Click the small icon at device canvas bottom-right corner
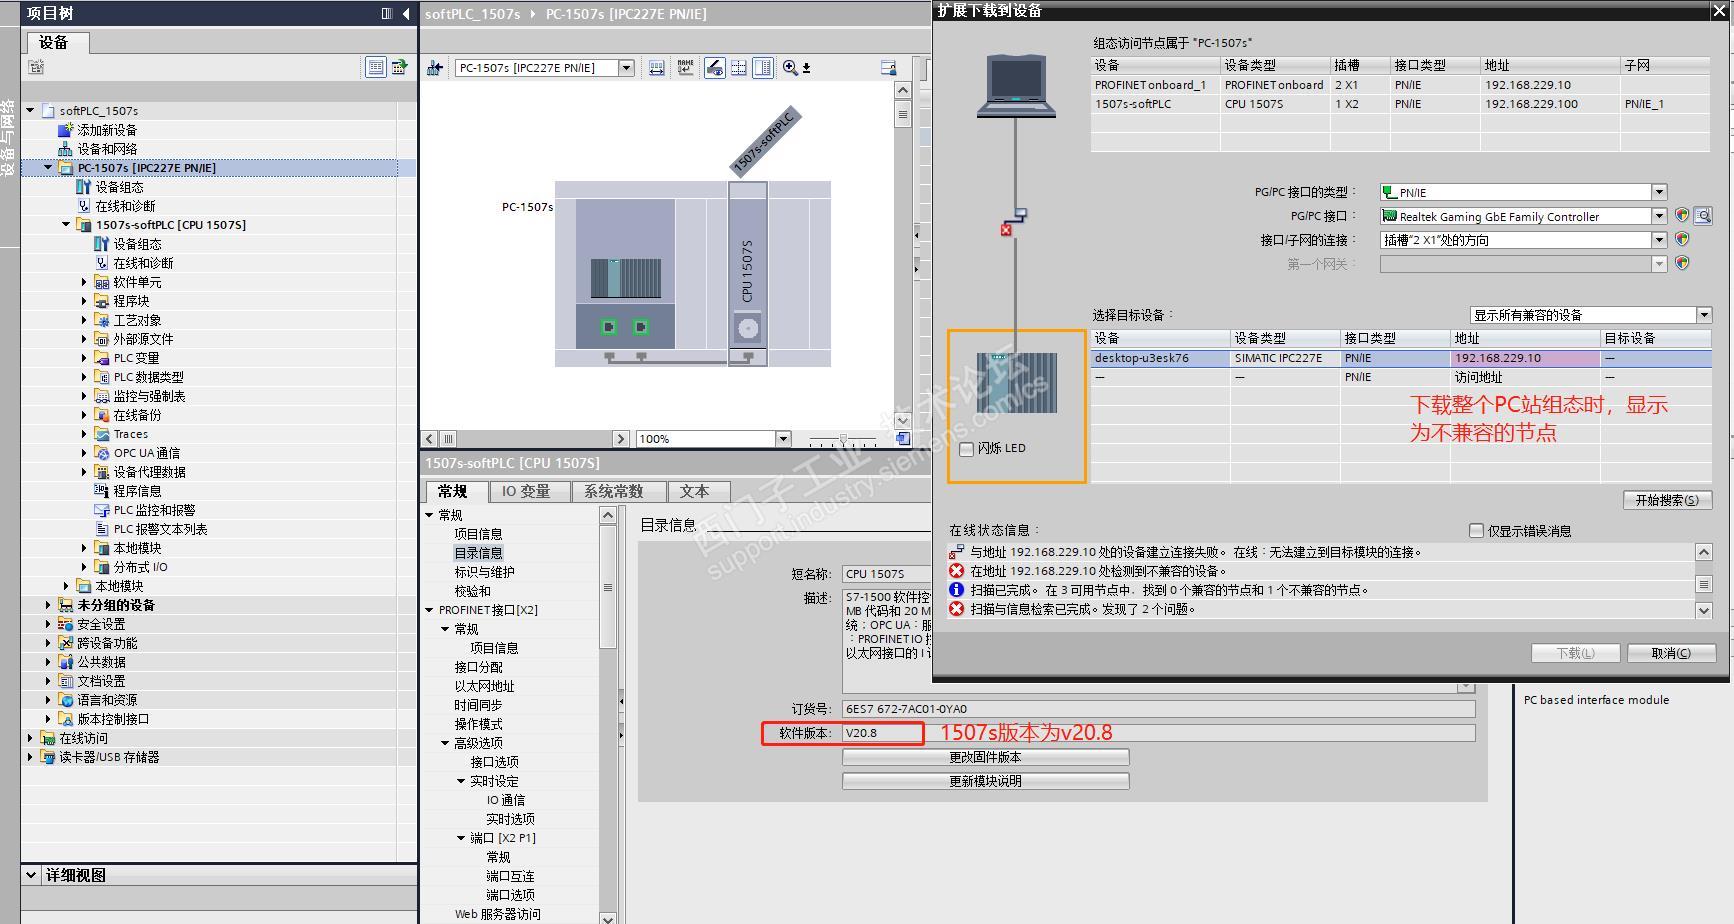1734x924 pixels. [903, 439]
